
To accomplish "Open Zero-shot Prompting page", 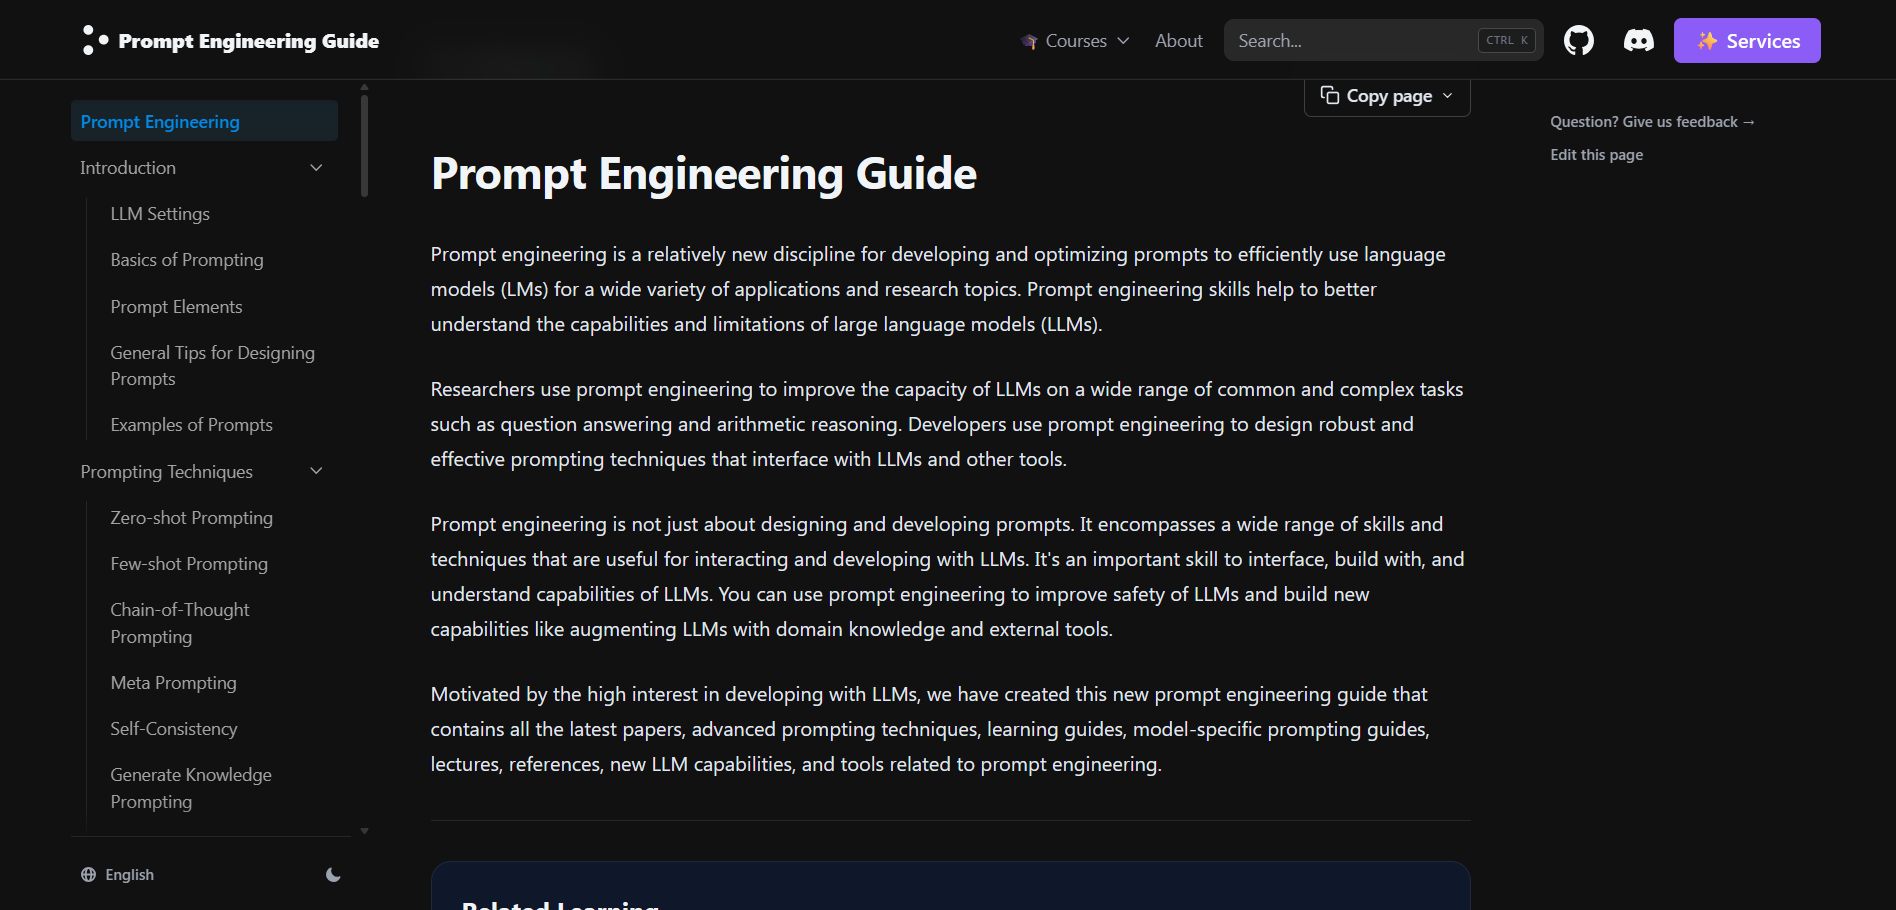I will coord(191,518).
